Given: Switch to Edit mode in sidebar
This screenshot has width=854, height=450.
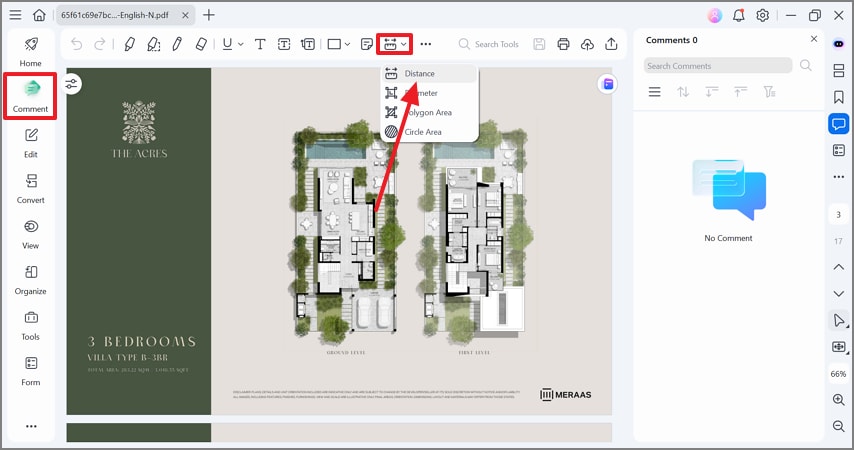Looking at the screenshot, I should (x=30, y=143).
